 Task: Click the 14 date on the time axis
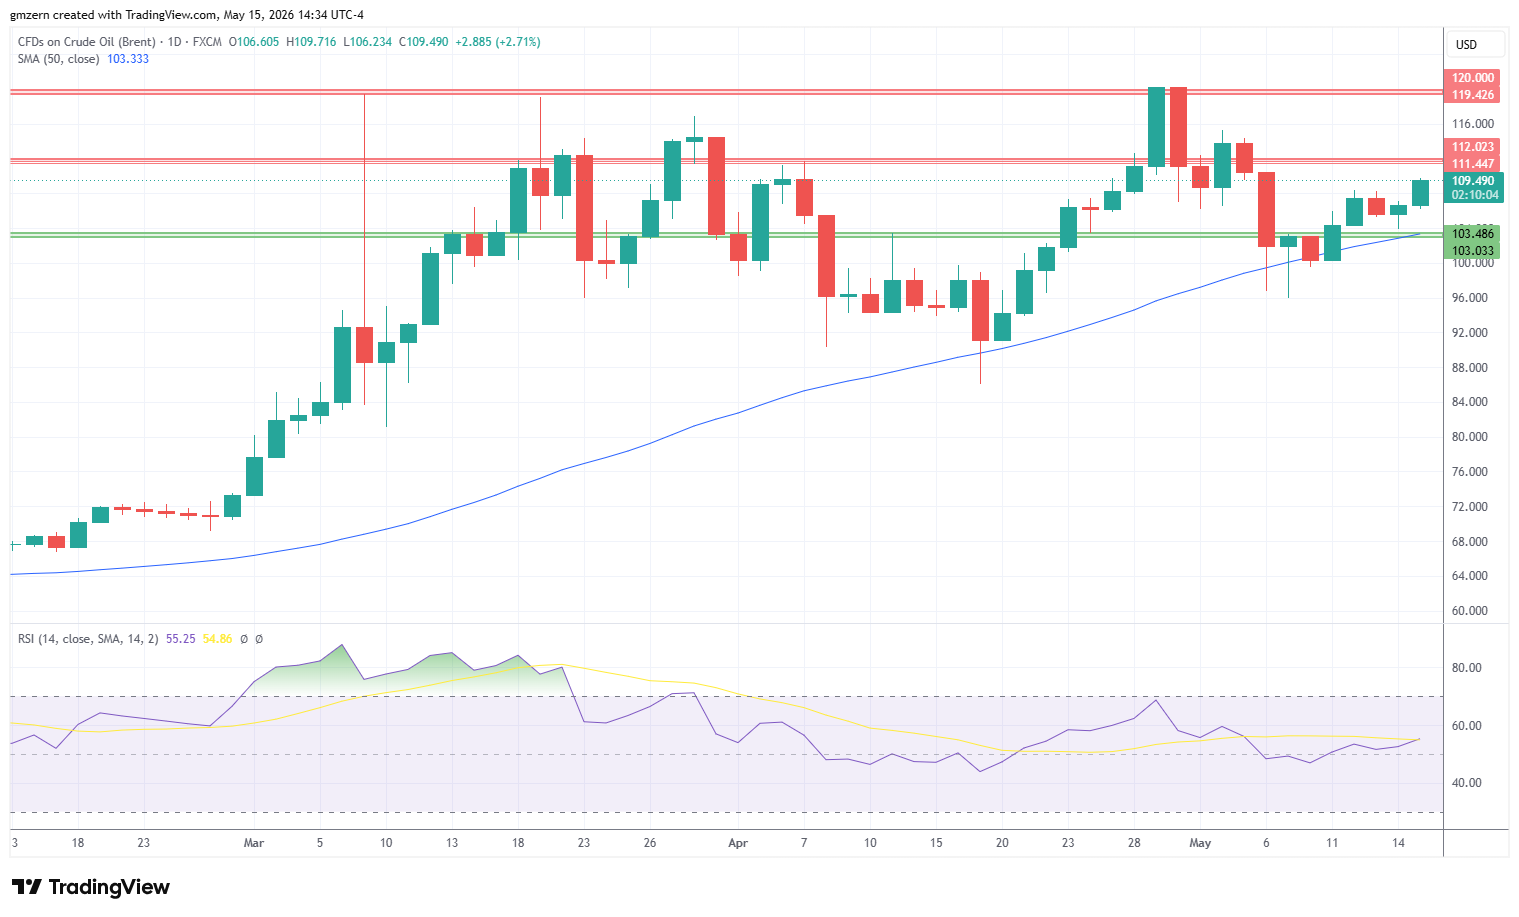point(1398,843)
